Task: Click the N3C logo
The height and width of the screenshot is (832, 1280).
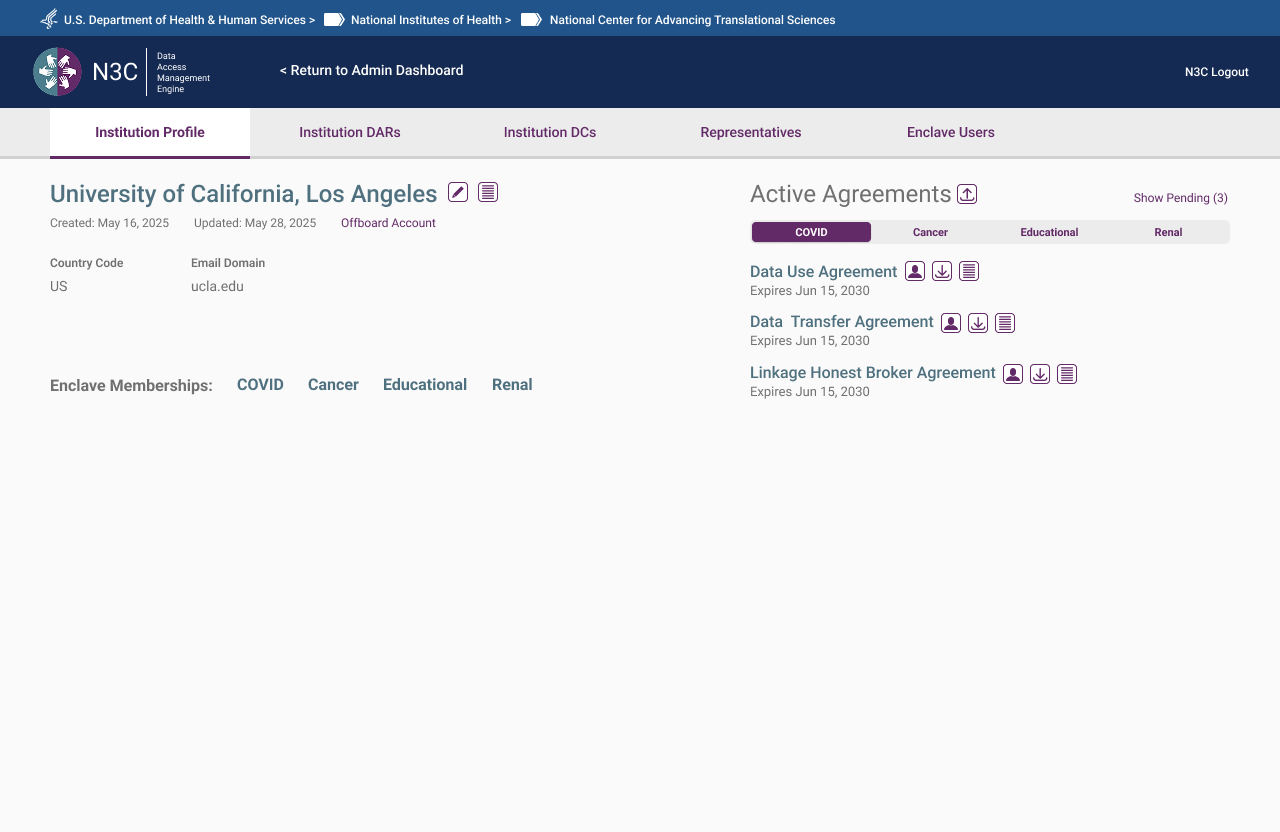Action: point(57,71)
